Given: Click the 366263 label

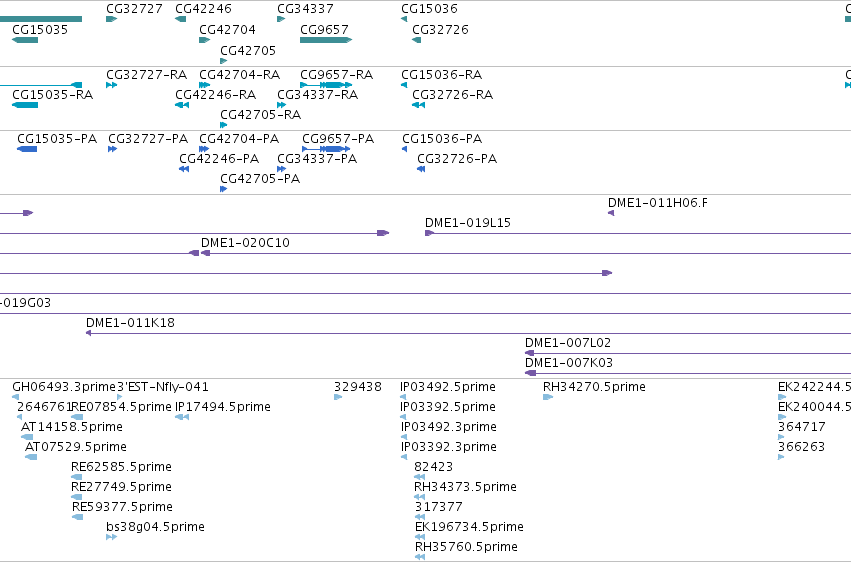Looking at the screenshot, I should [x=801, y=447].
